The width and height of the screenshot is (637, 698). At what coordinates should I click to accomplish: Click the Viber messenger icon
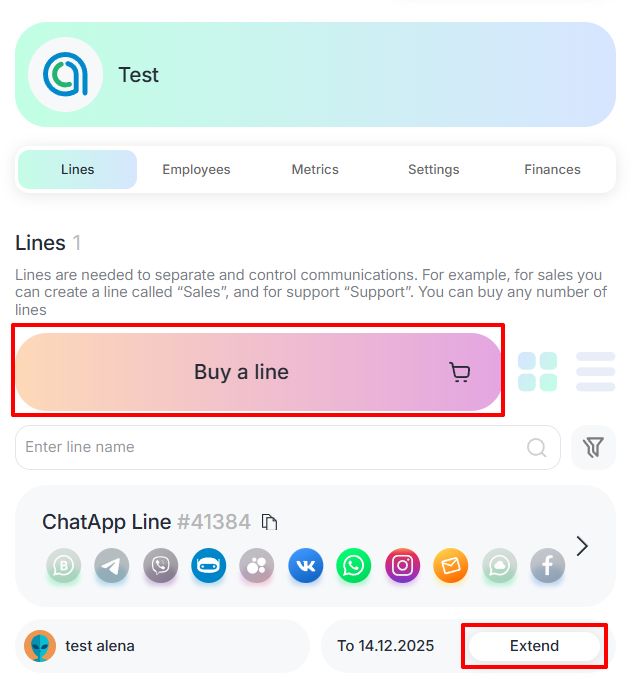(160, 567)
